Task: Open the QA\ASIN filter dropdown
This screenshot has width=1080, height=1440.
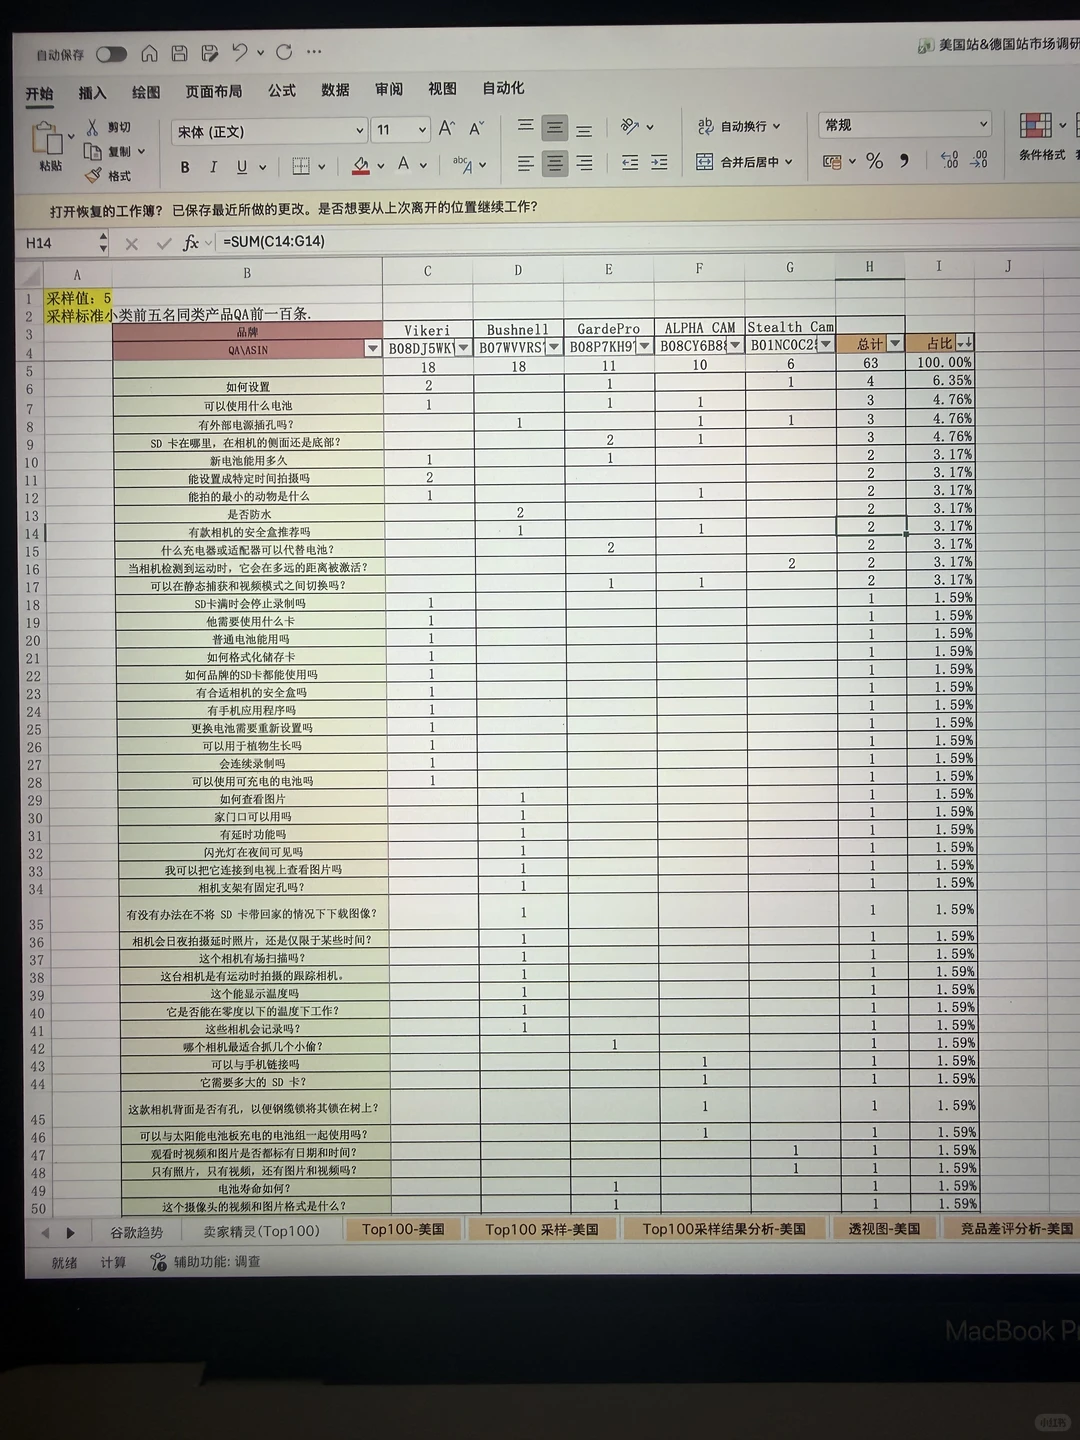Action: 373,349
